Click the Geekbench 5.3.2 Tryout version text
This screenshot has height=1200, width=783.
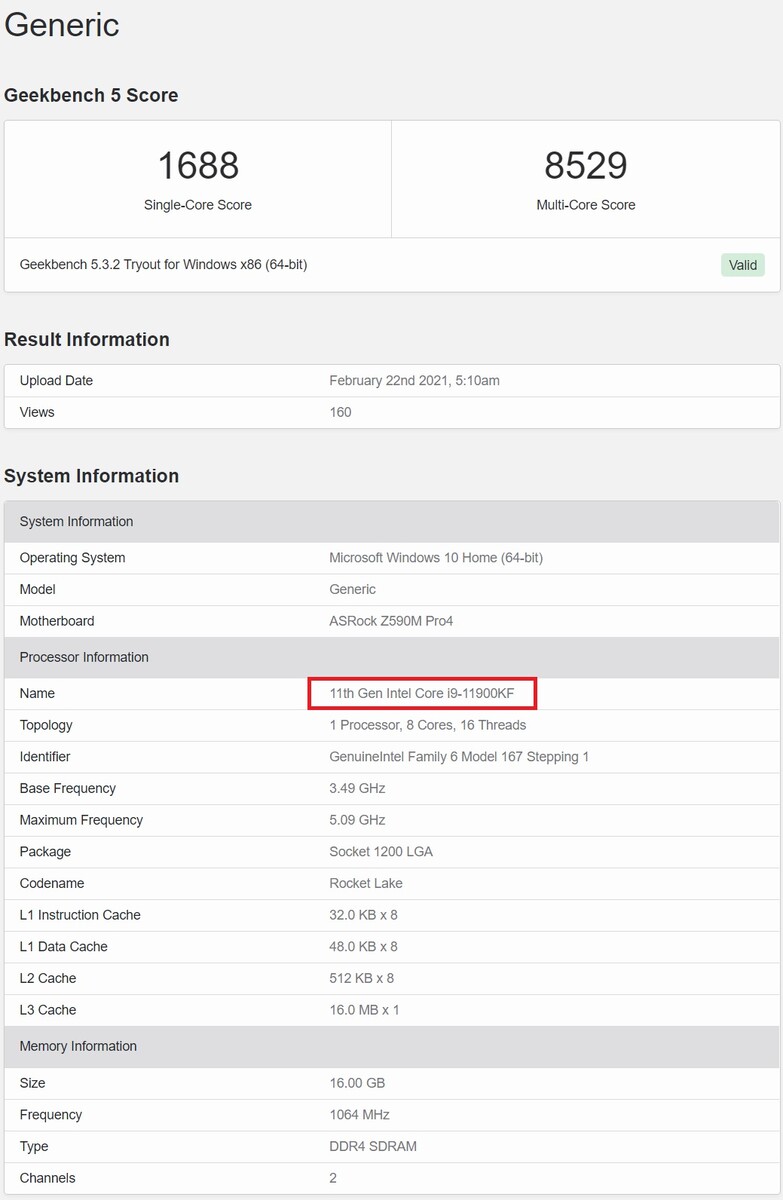(163, 265)
